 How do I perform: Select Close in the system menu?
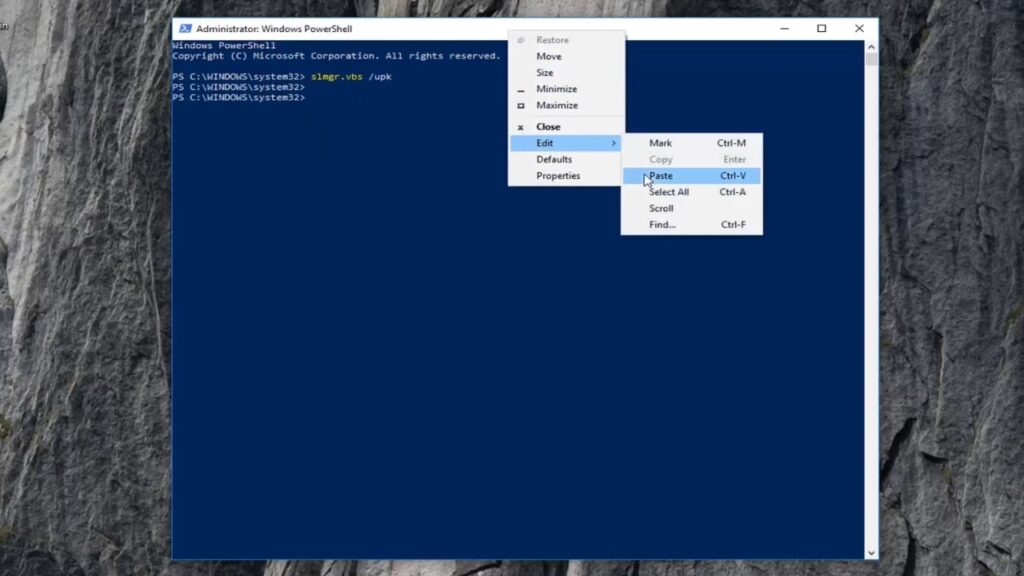[x=566, y=127]
